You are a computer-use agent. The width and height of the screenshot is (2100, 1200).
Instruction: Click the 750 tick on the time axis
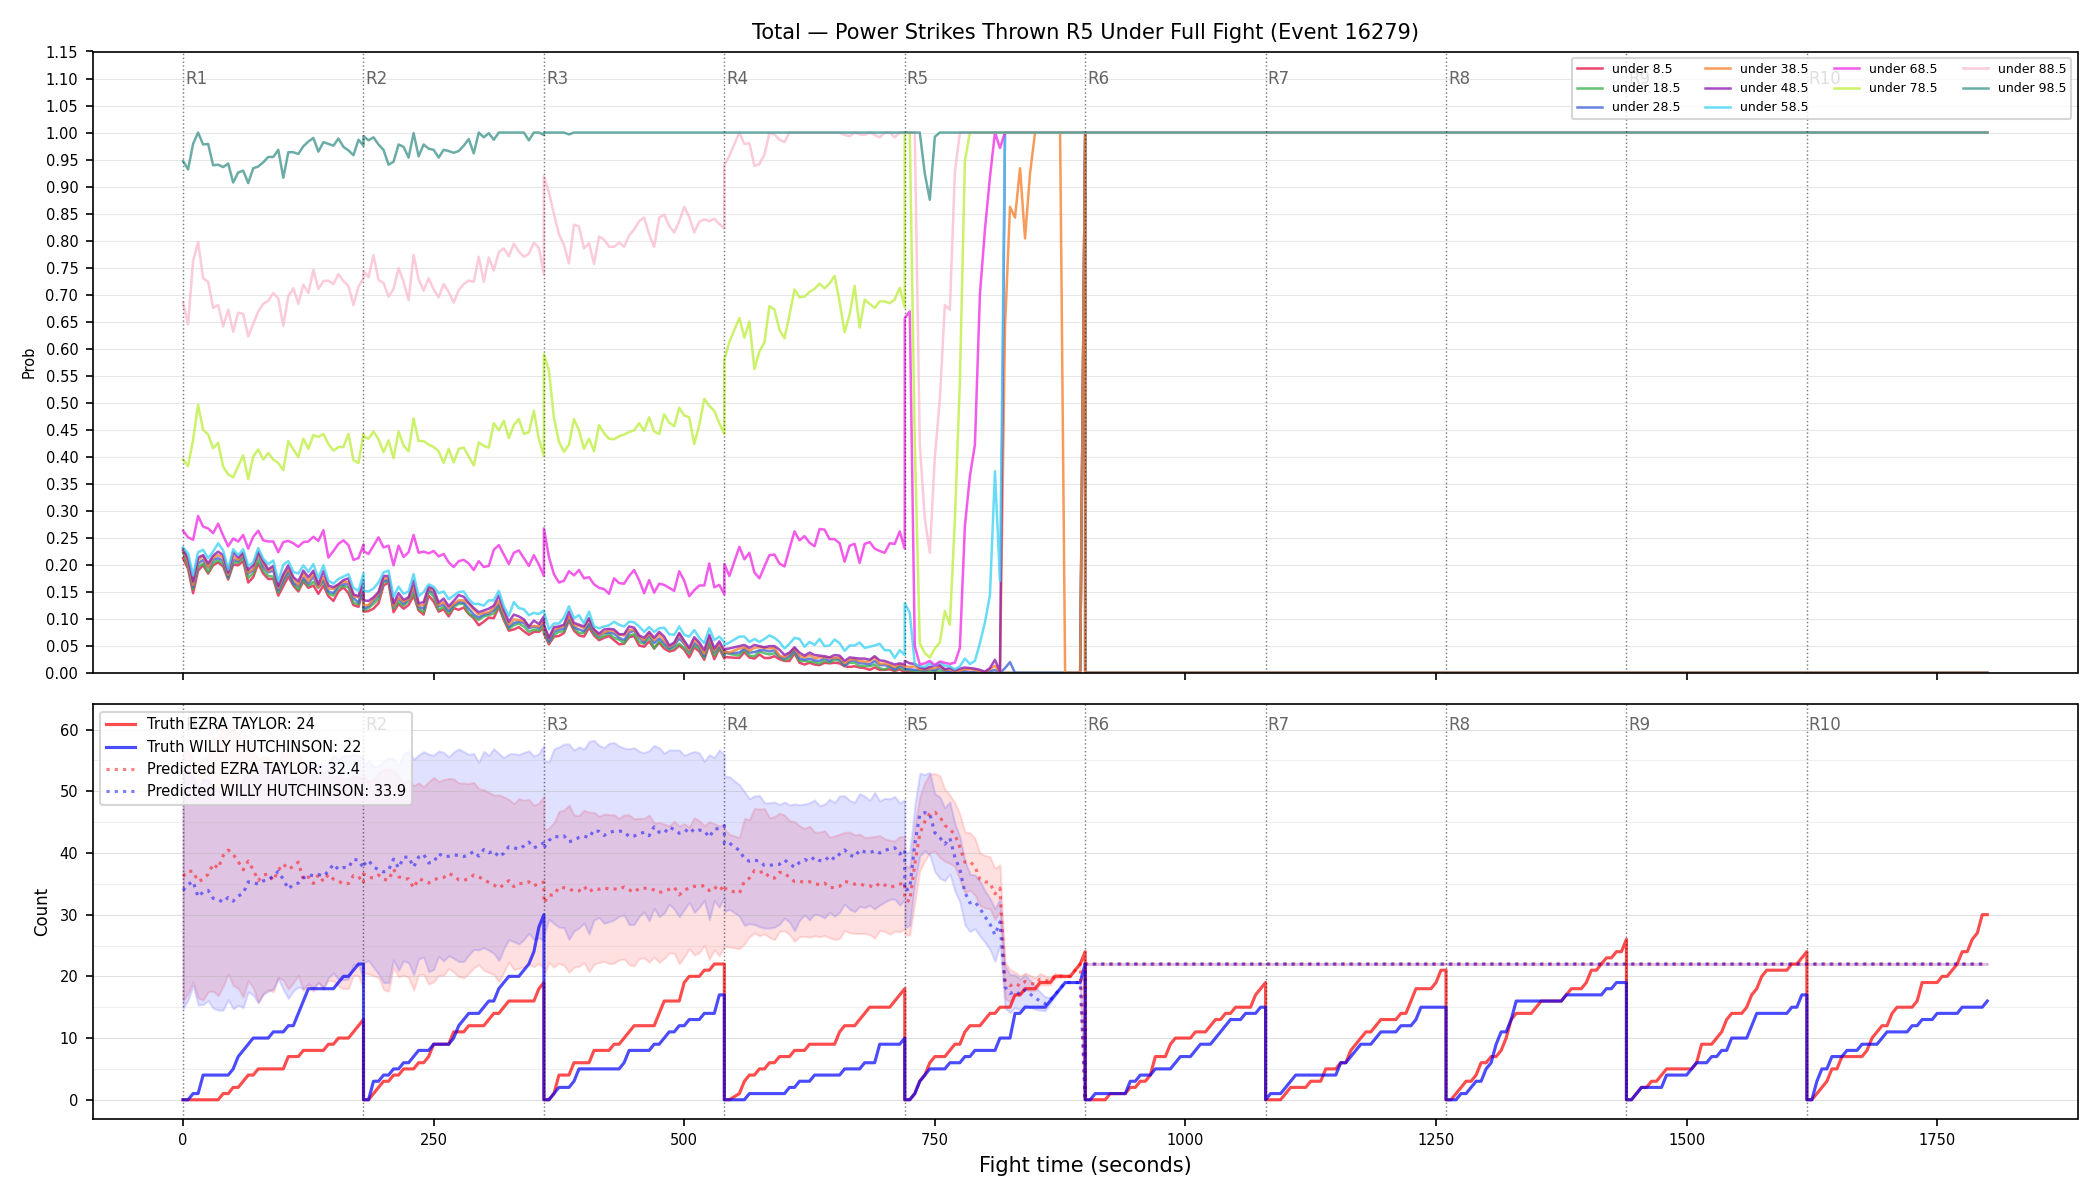point(935,1139)
